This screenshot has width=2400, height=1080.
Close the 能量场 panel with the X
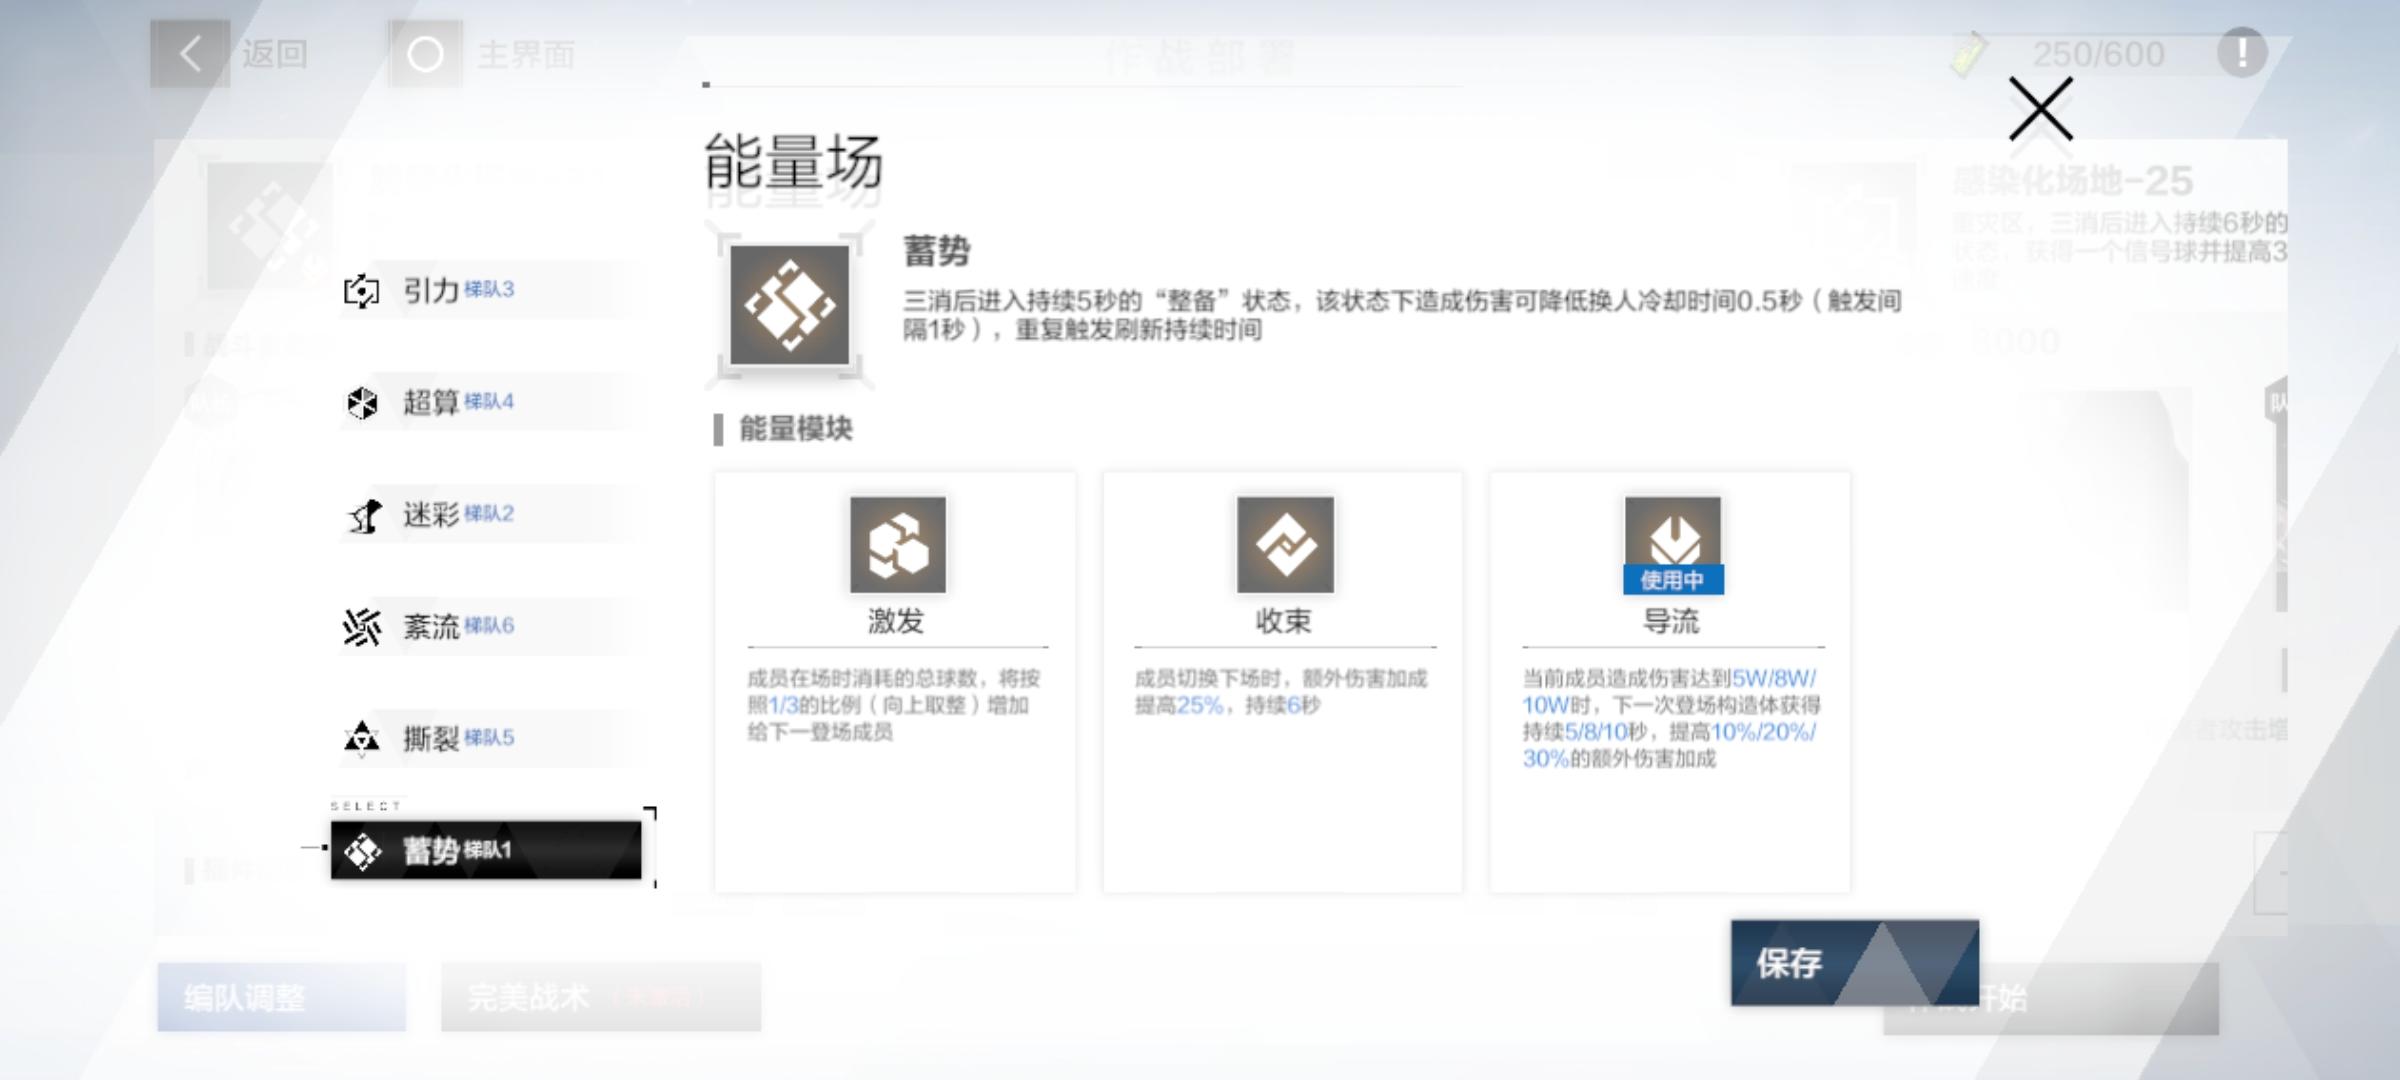coord(2040,109)
